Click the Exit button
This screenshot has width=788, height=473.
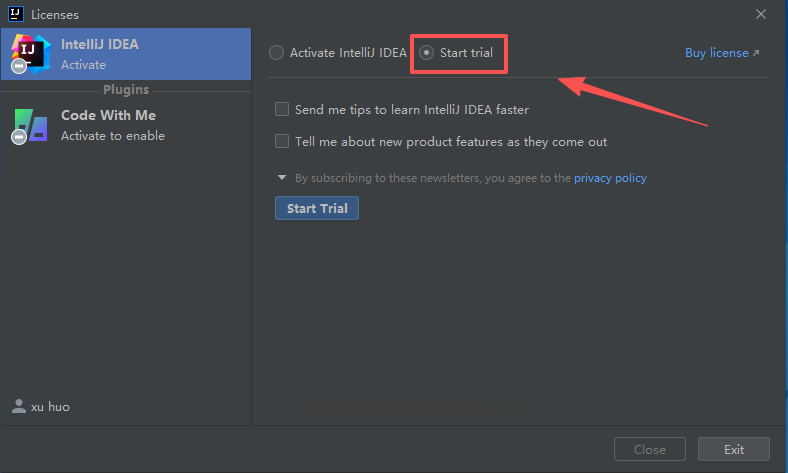click(x=734, y=449)
